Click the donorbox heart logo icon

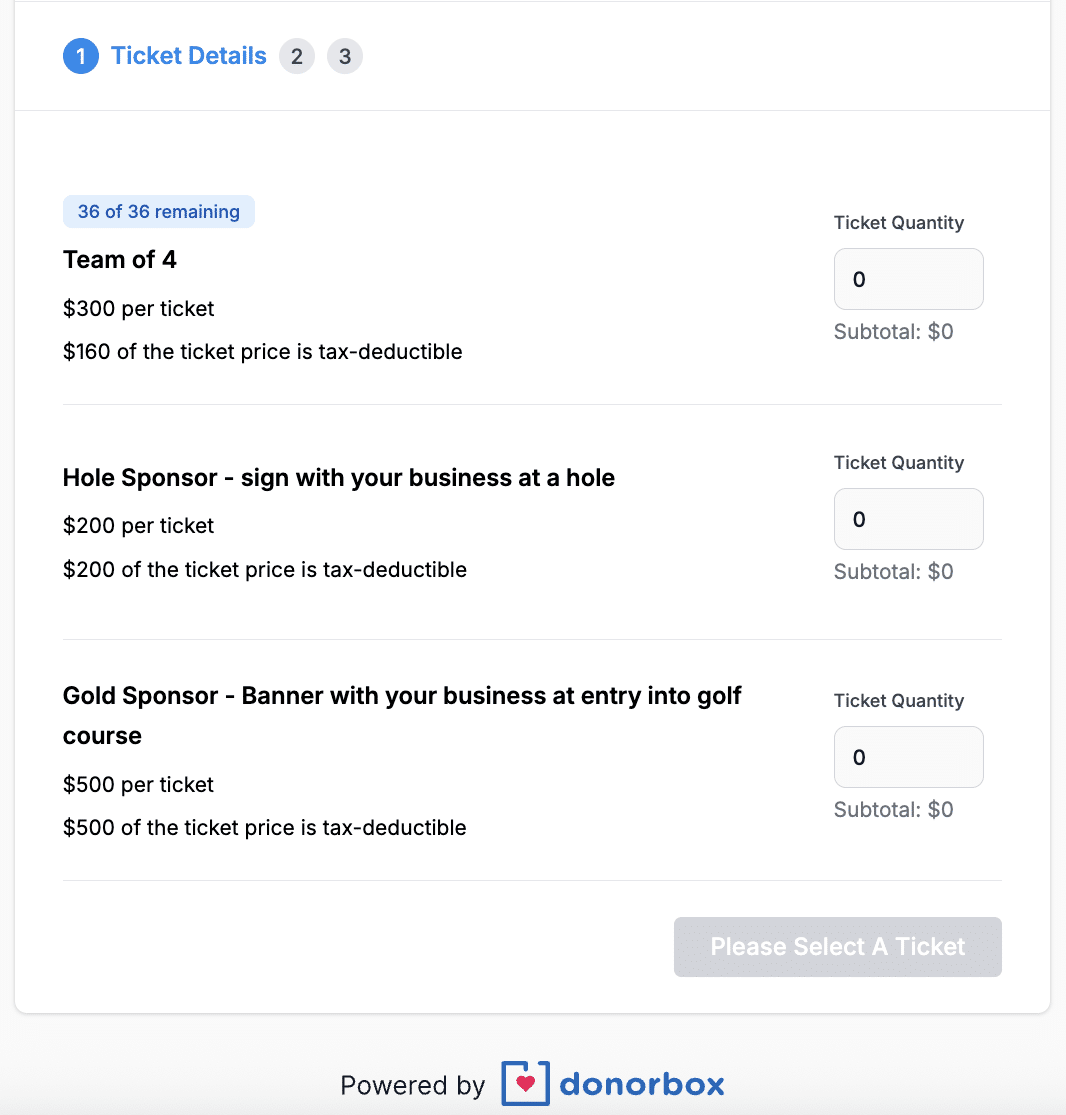[526, 1084]
